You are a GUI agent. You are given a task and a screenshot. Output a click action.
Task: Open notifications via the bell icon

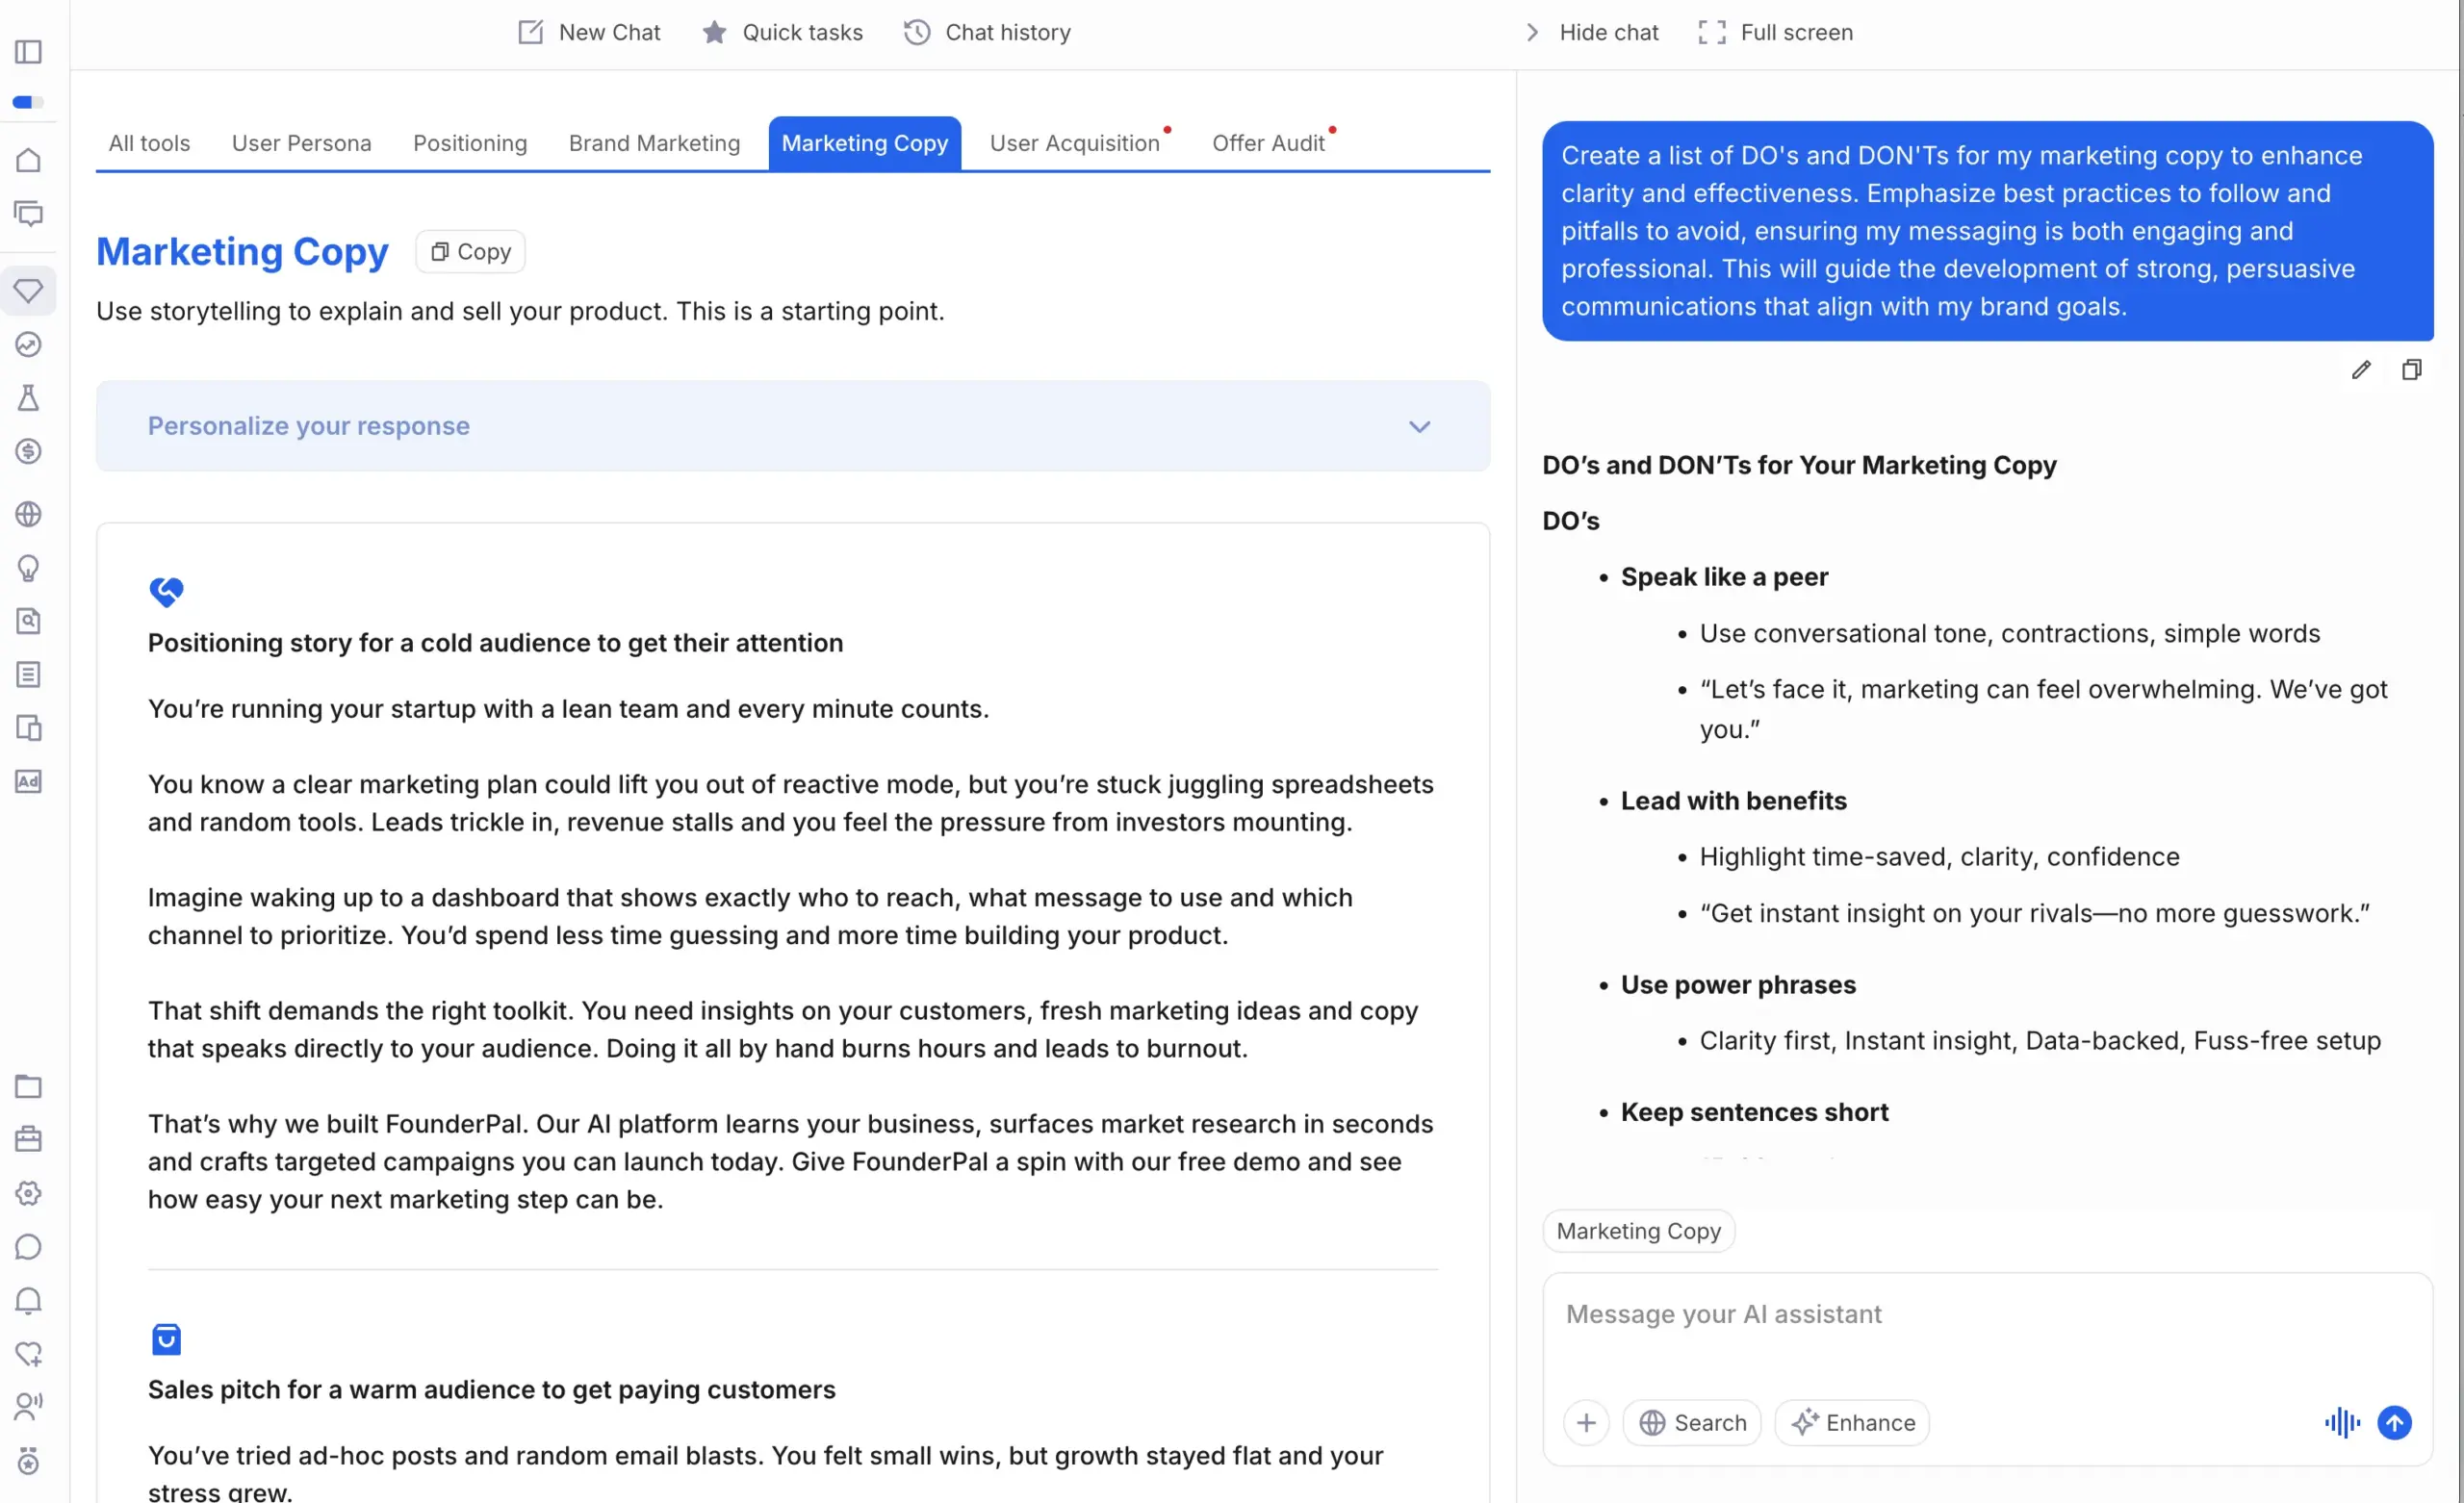click(x=29, y=1301)
